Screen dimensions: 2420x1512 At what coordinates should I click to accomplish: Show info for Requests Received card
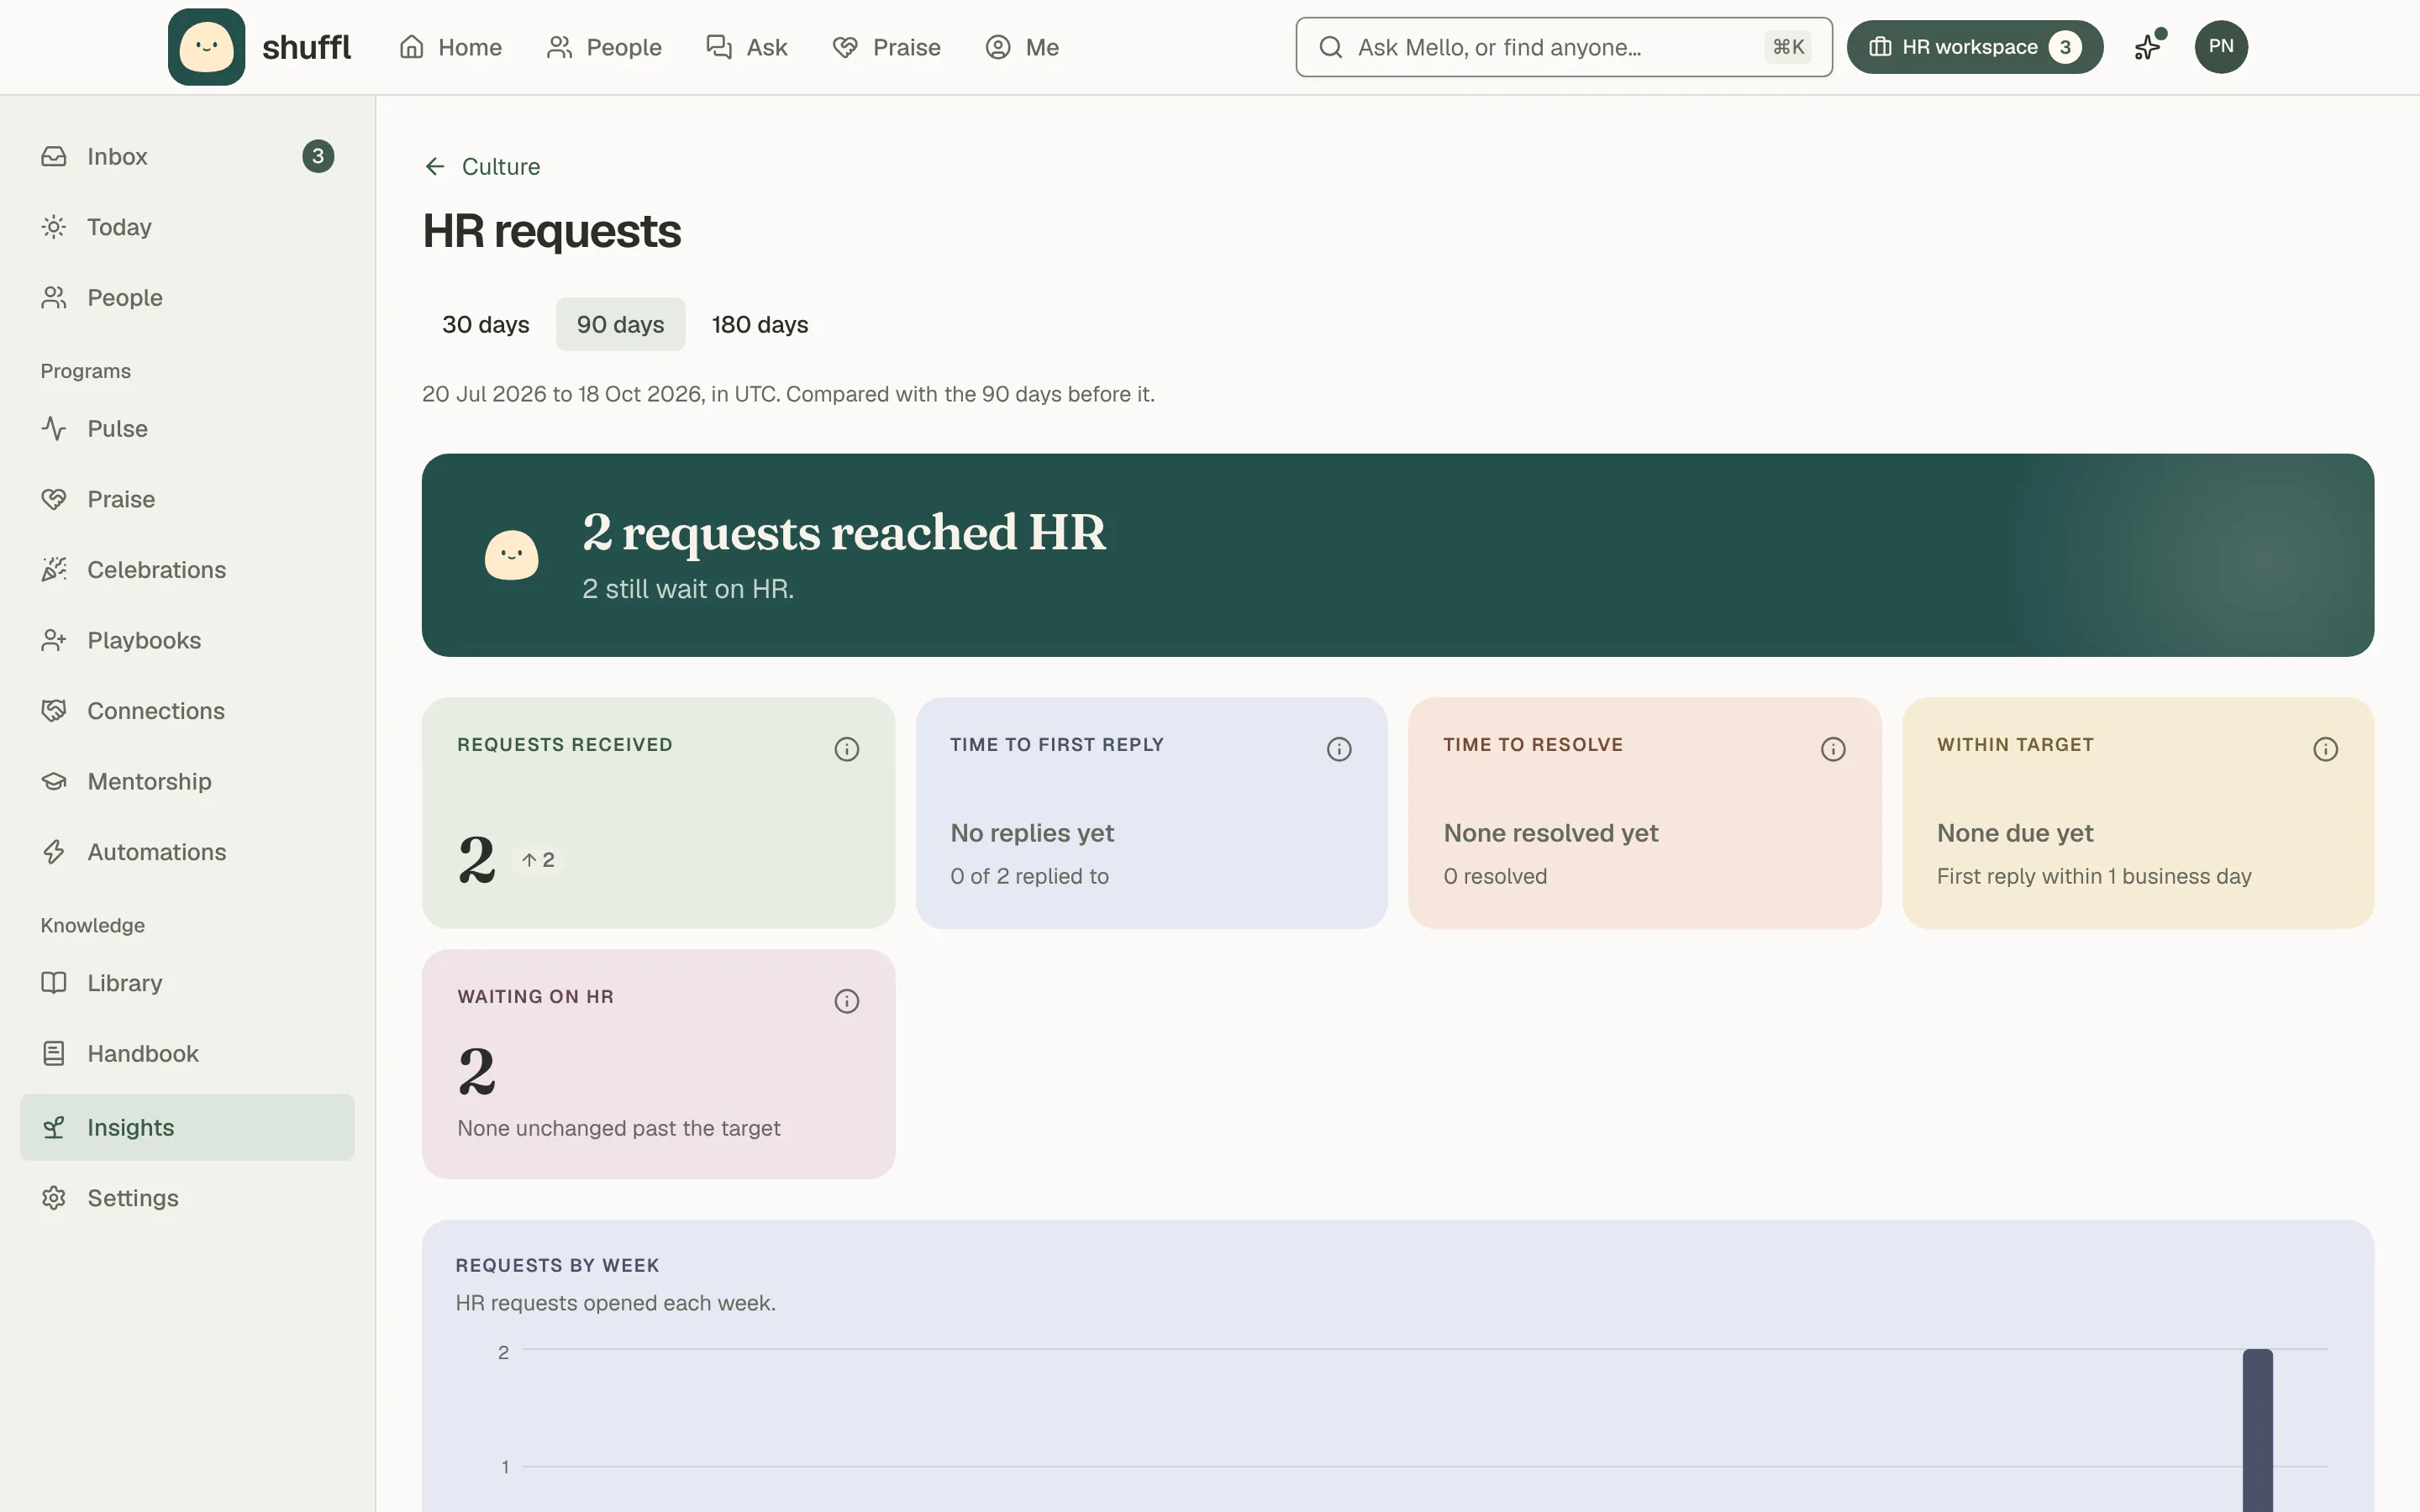(x=846, y=749)
